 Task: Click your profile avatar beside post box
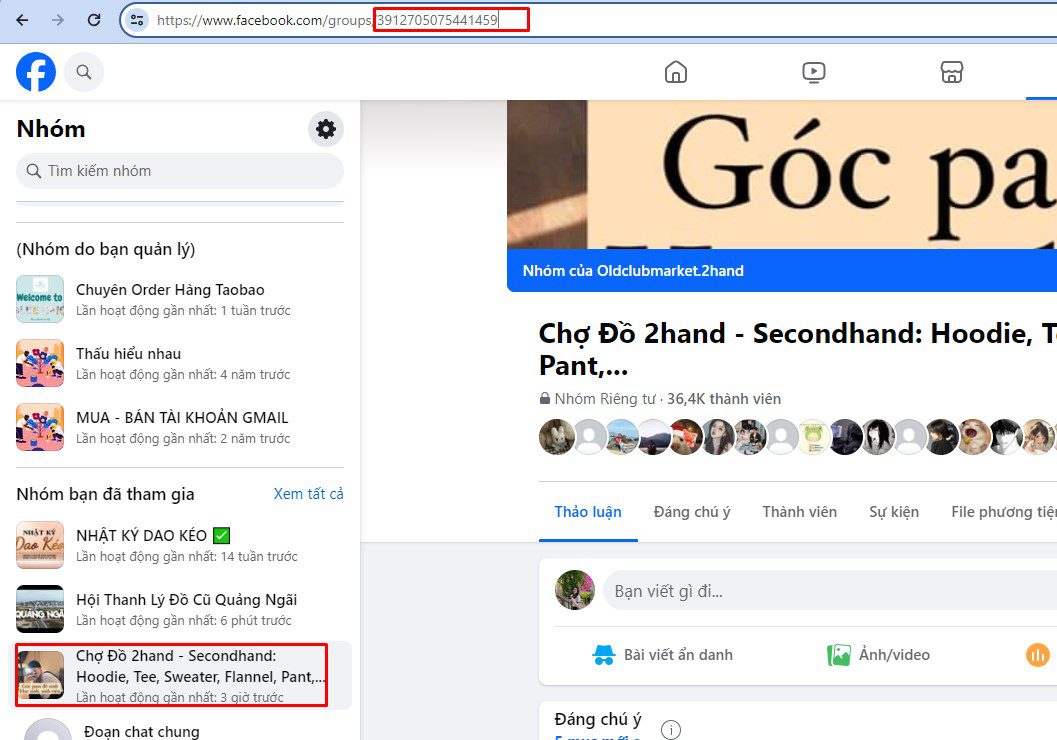pos(574,590)
